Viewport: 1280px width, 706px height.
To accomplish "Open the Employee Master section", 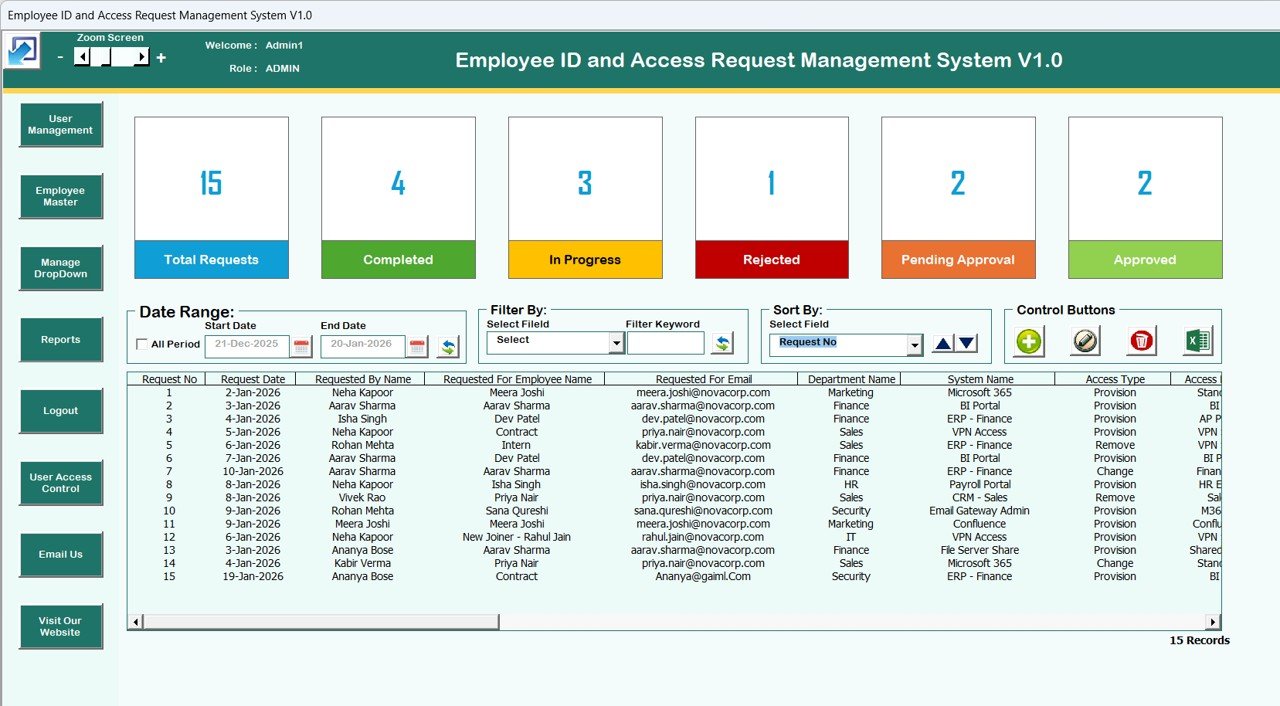I will tap(63, 195).
